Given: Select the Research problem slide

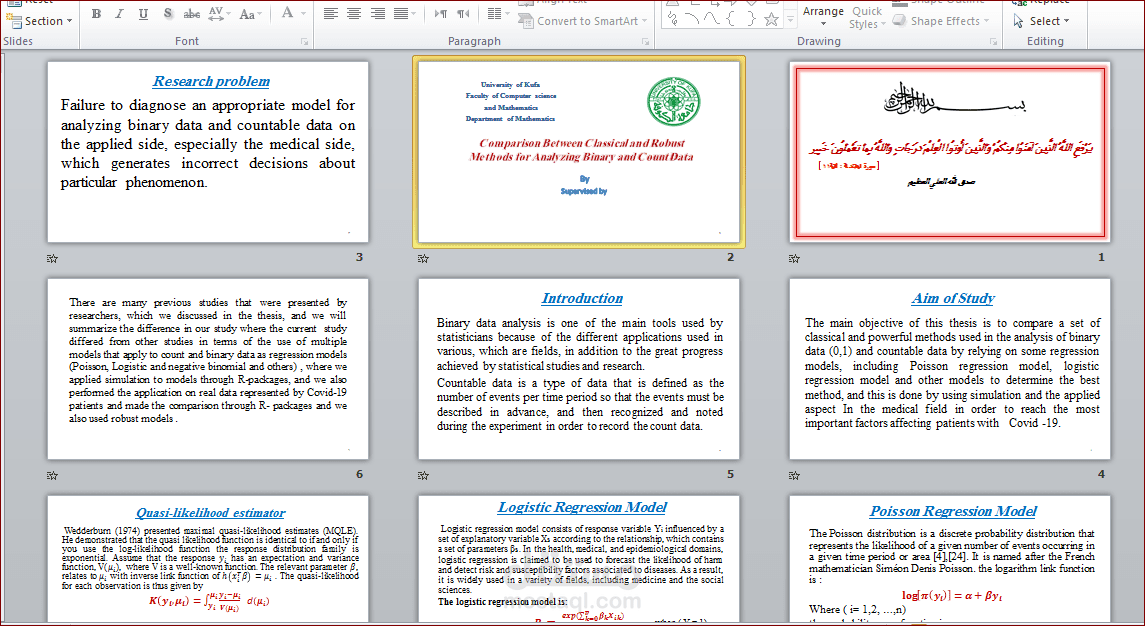Looking at the screenshot, I should [x=208, y=152].
